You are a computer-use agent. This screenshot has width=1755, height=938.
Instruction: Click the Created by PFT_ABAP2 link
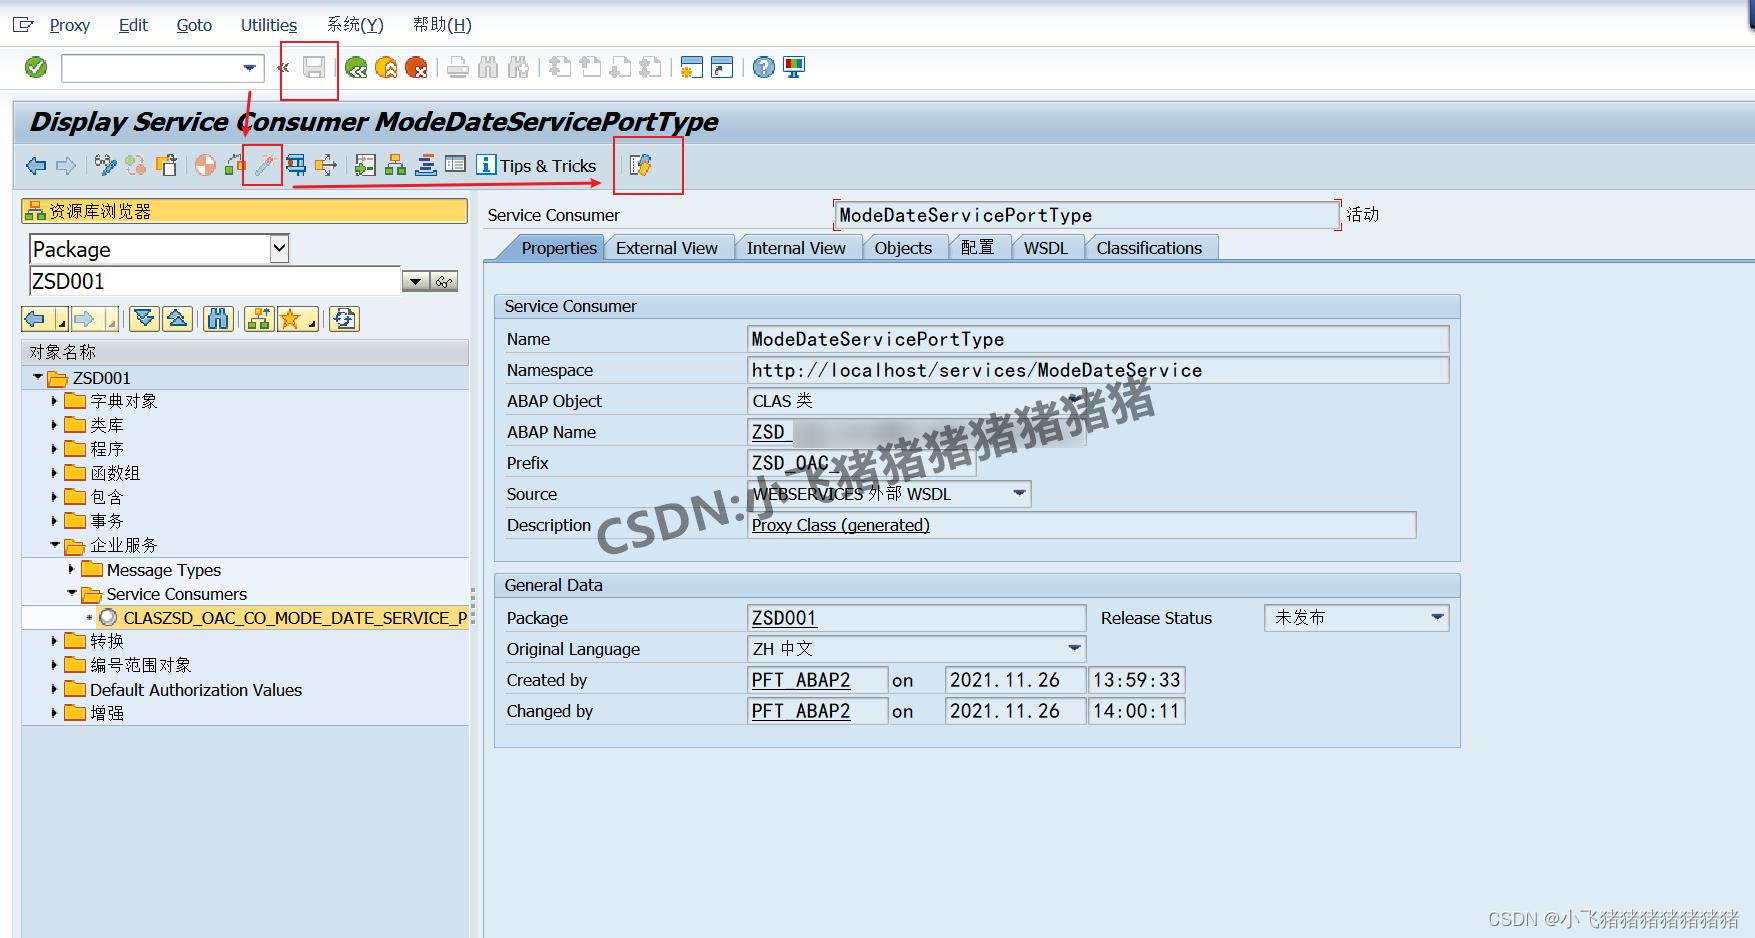click(x=801, y=680)
